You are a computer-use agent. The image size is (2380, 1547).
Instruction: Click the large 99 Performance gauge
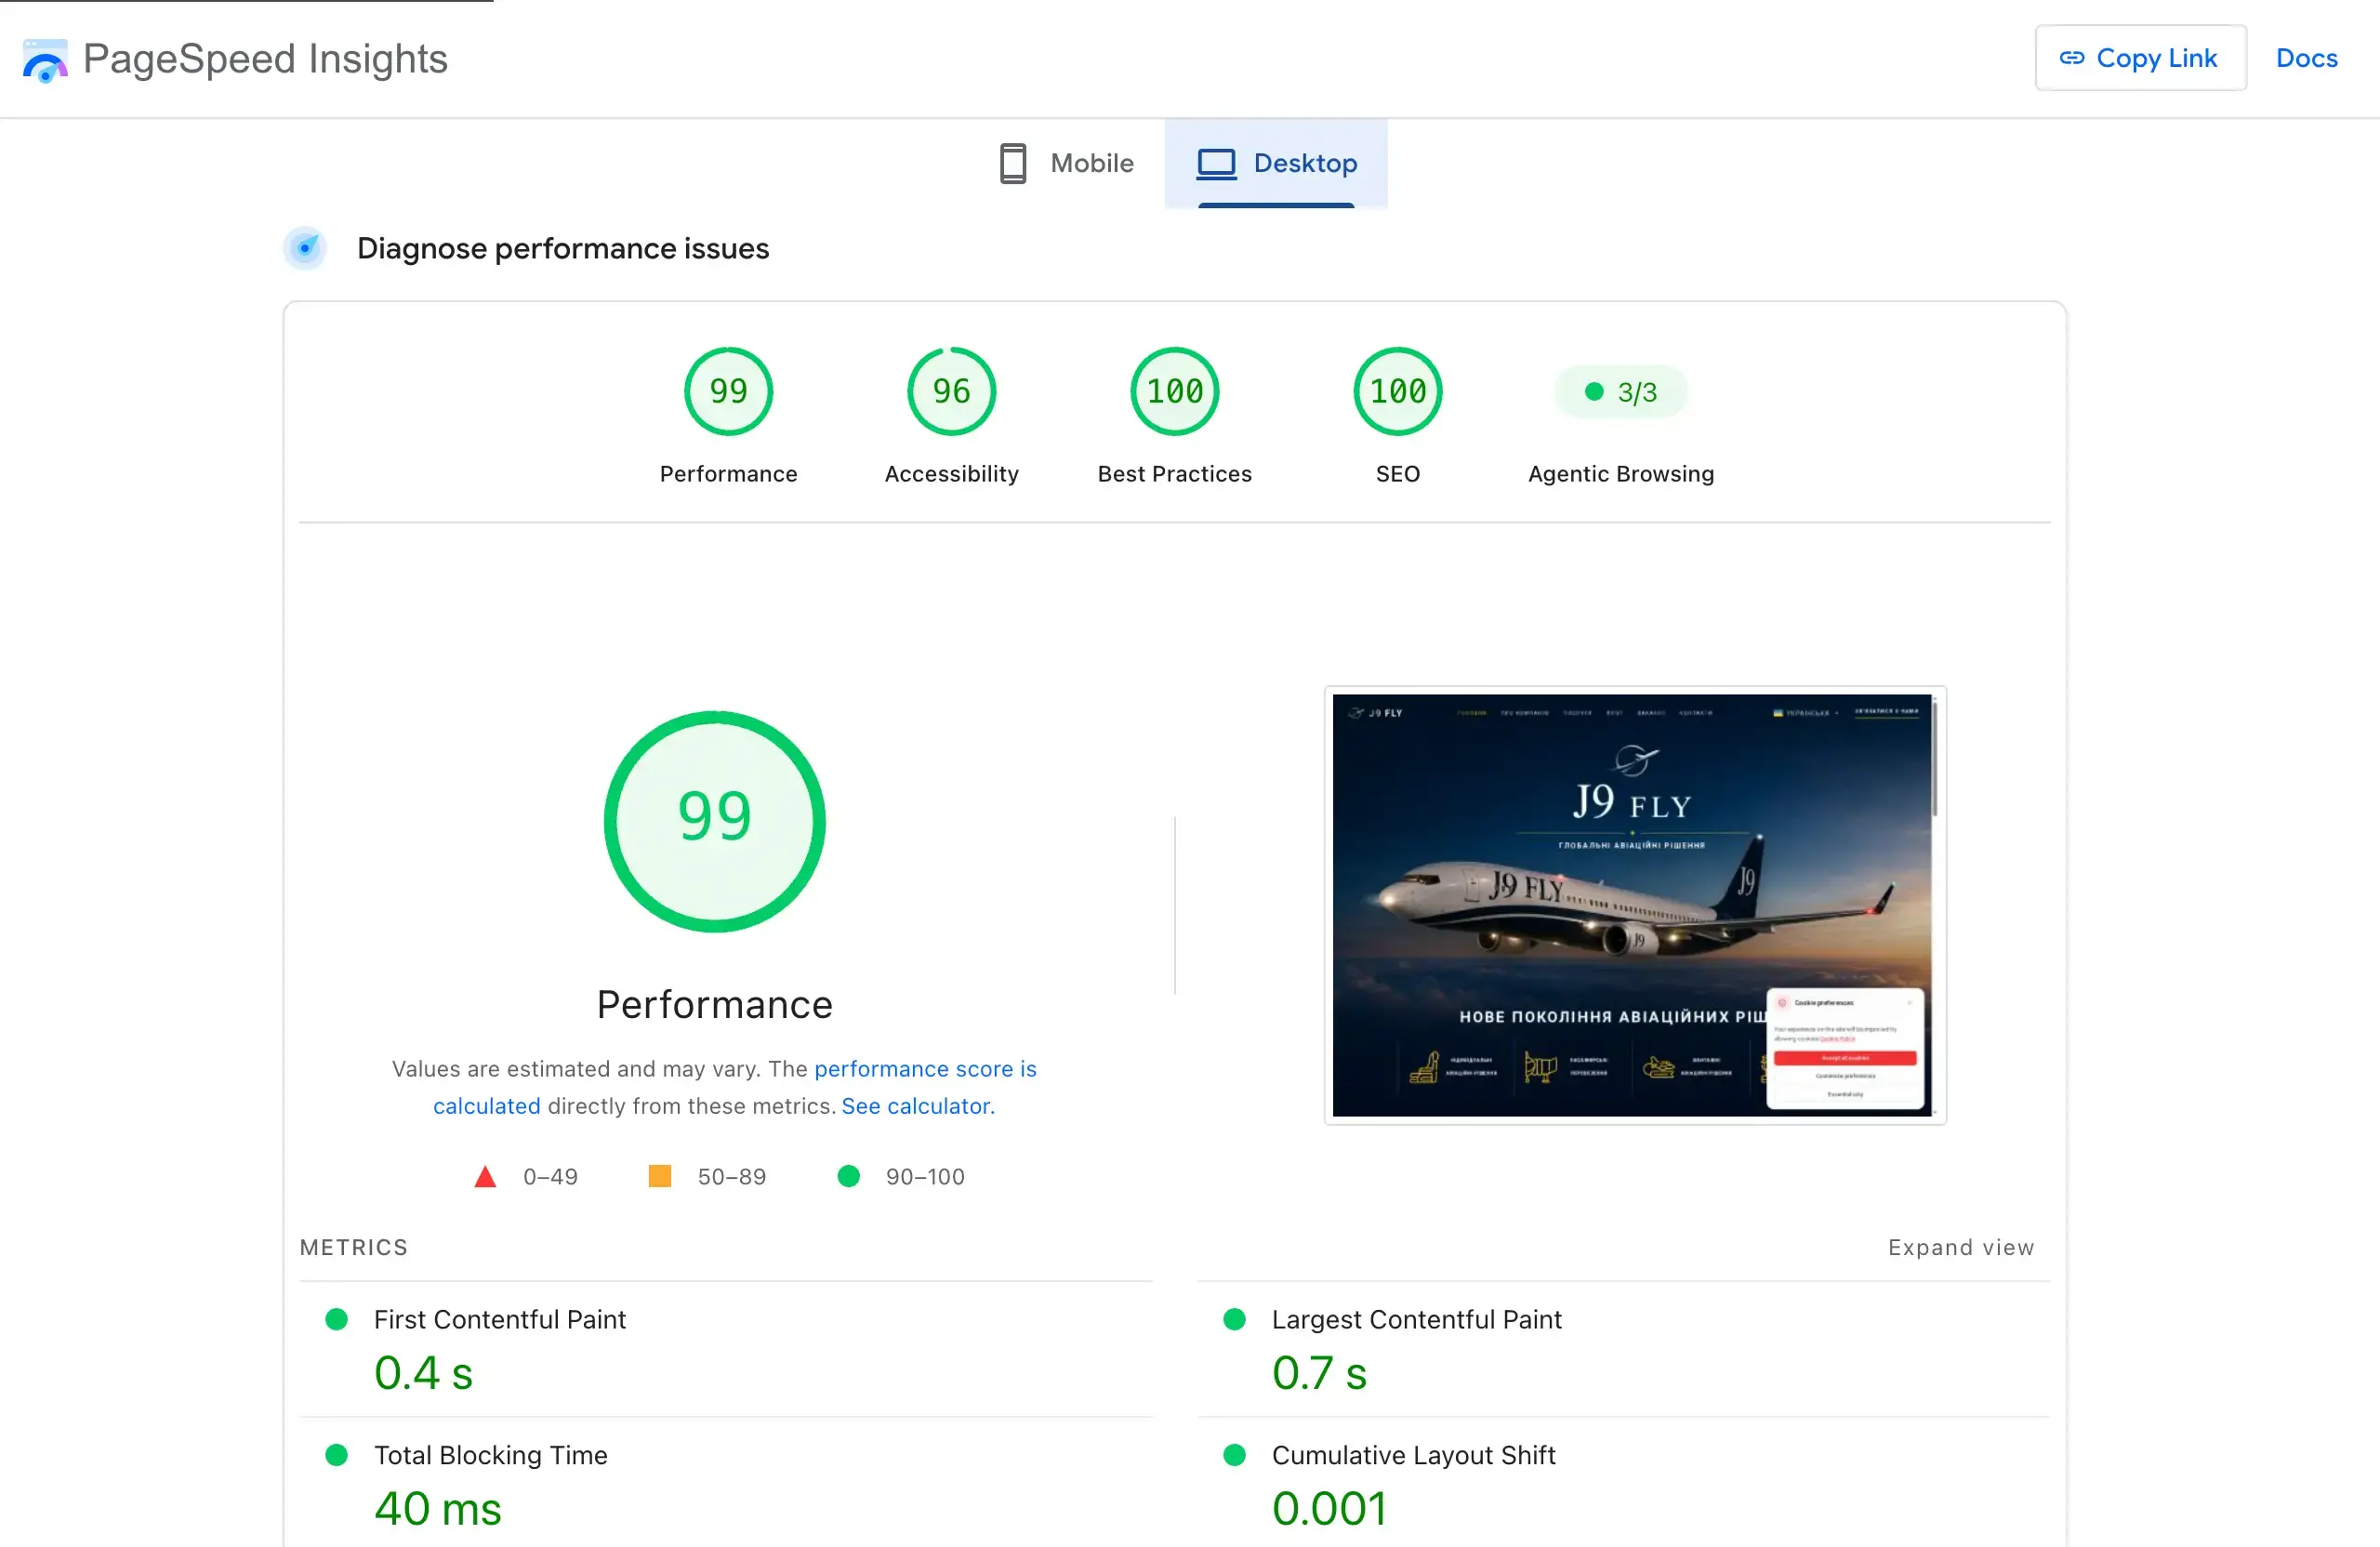[714, 821]
